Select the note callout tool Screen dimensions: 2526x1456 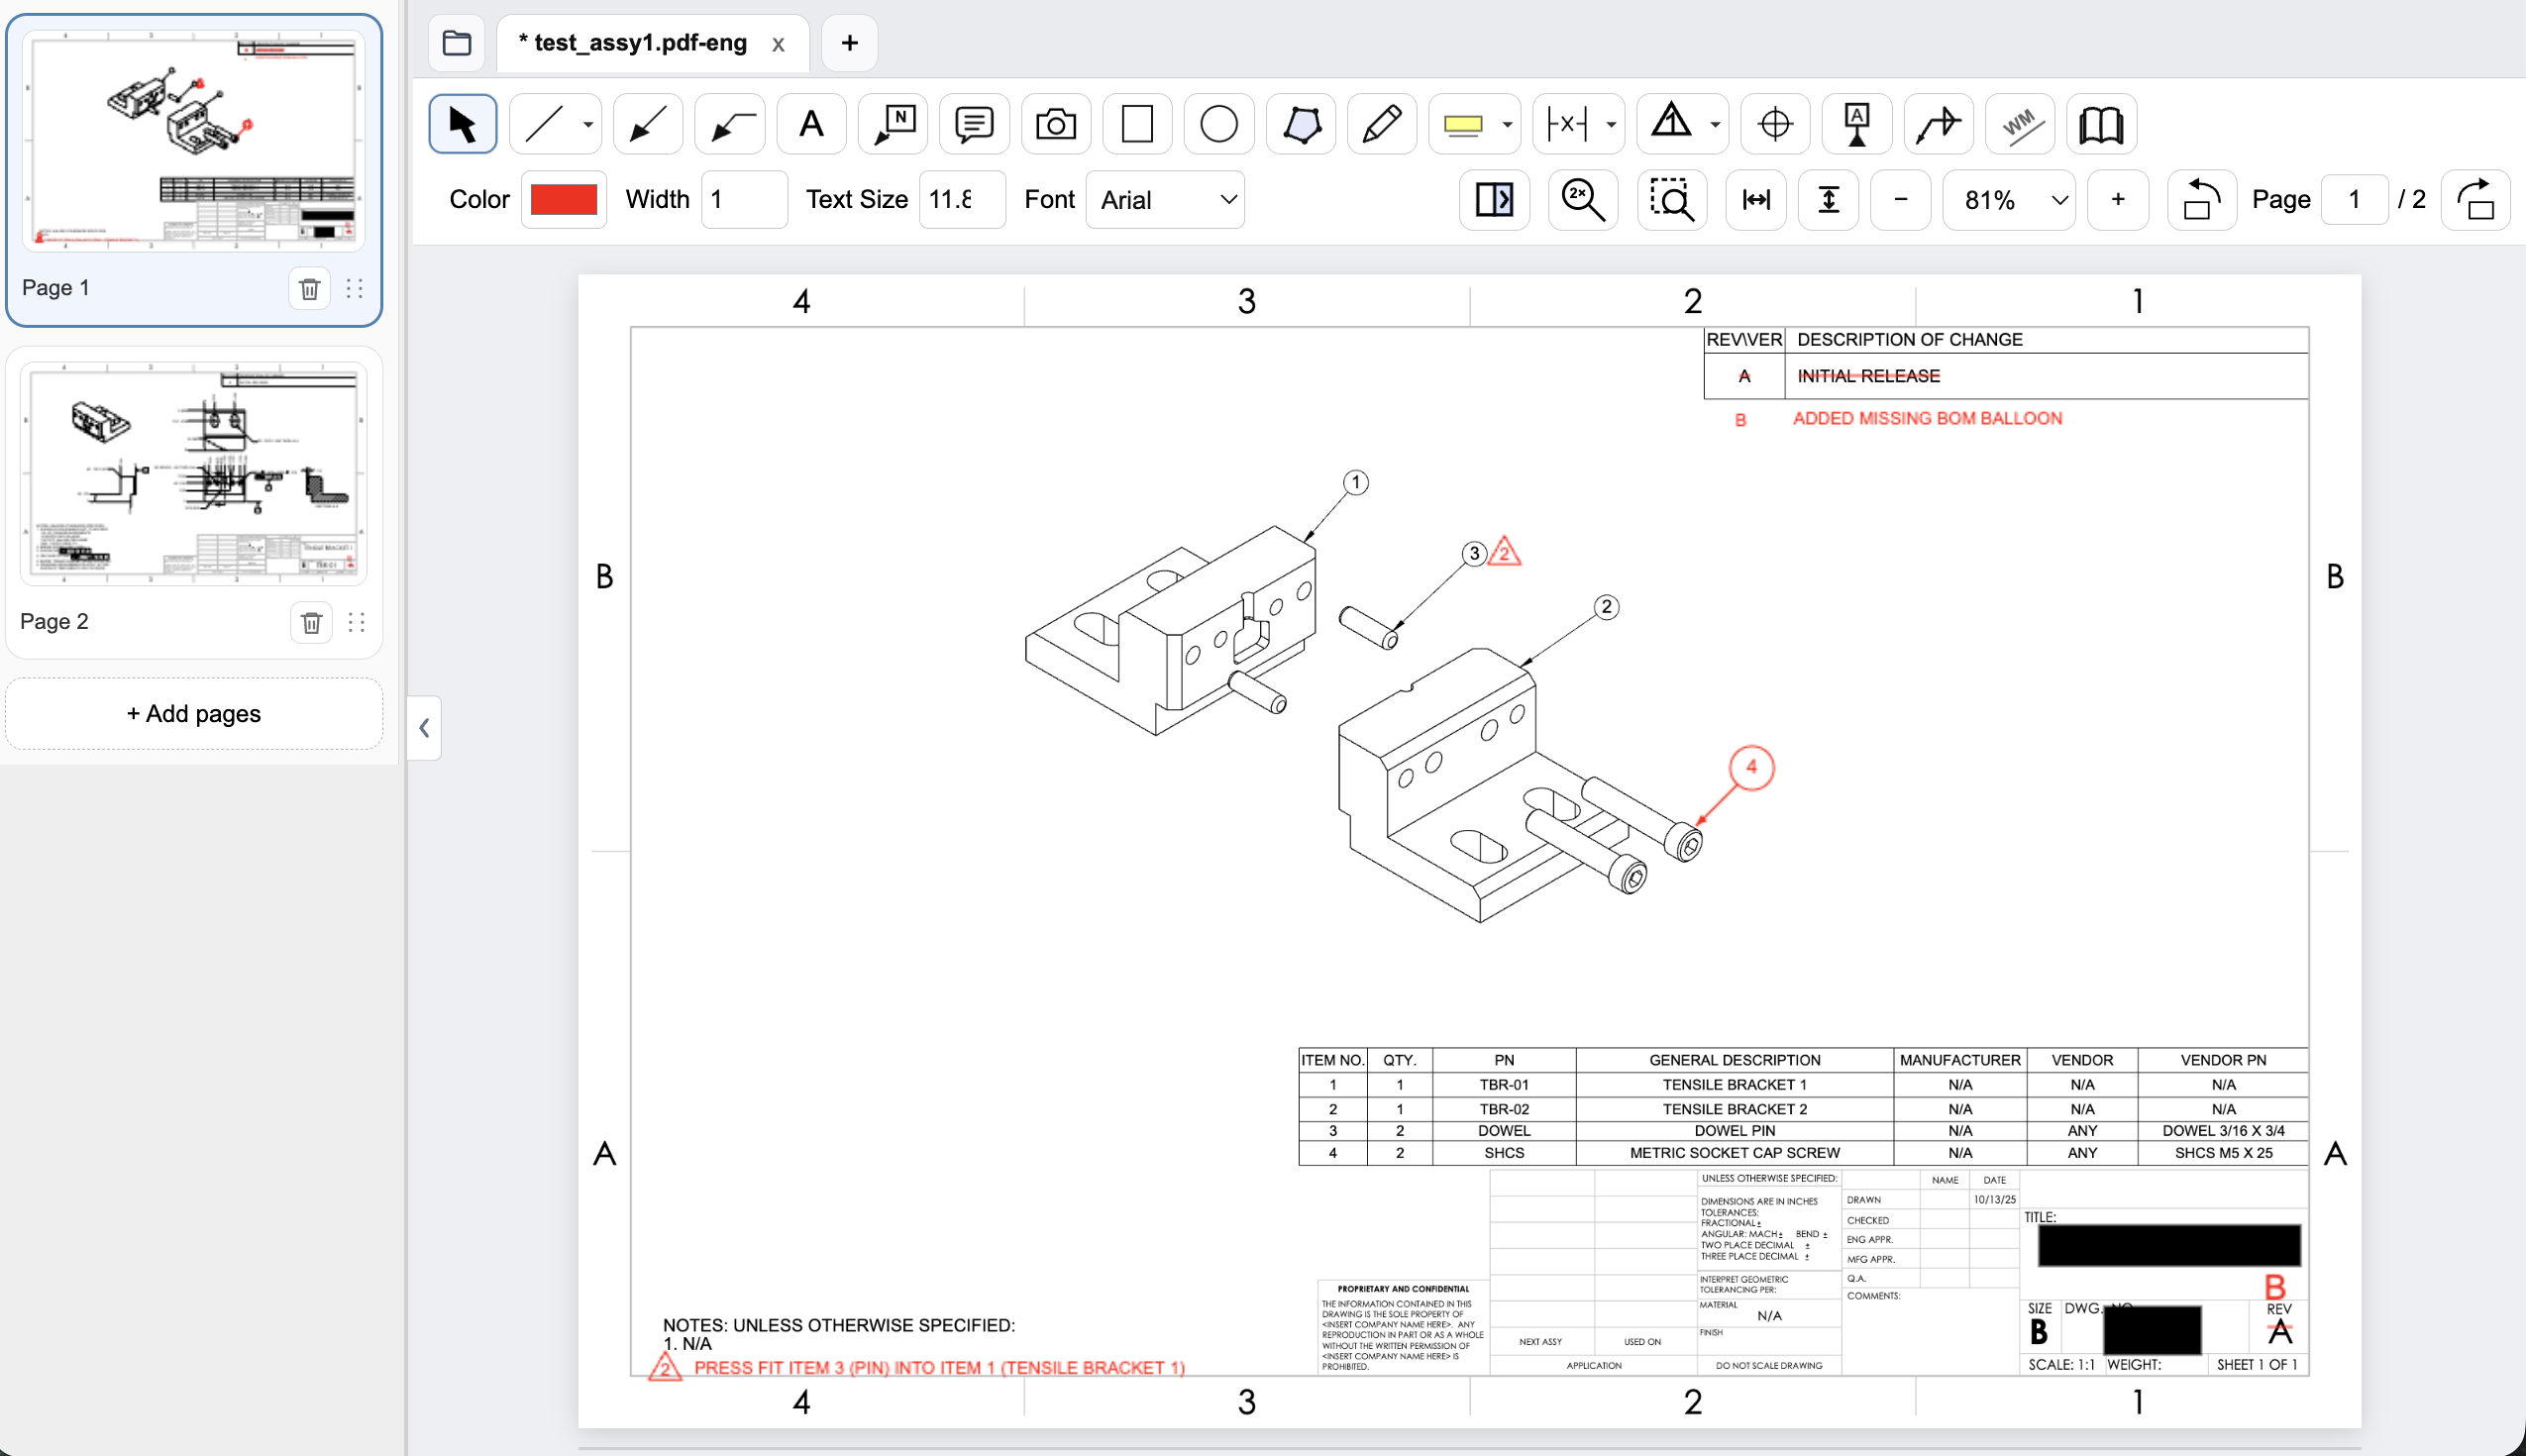pos(893,124)
